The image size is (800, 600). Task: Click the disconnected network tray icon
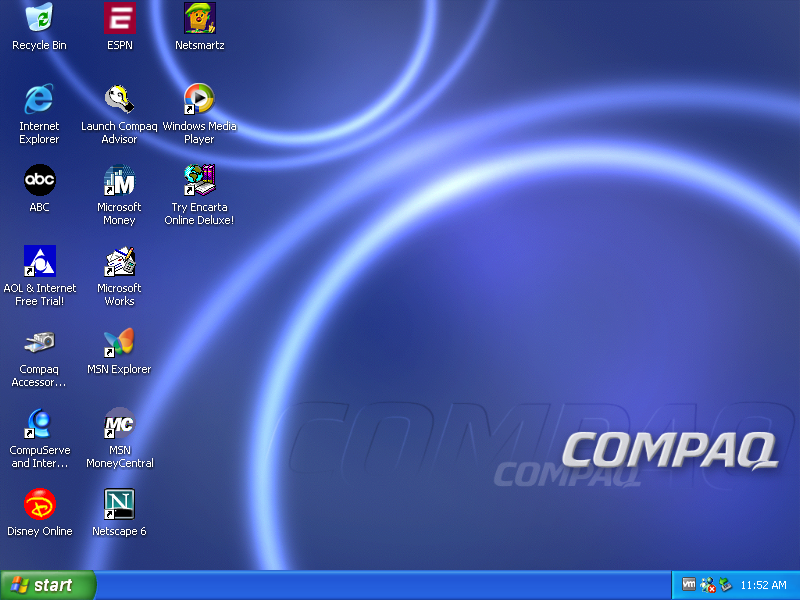(708, 585)
